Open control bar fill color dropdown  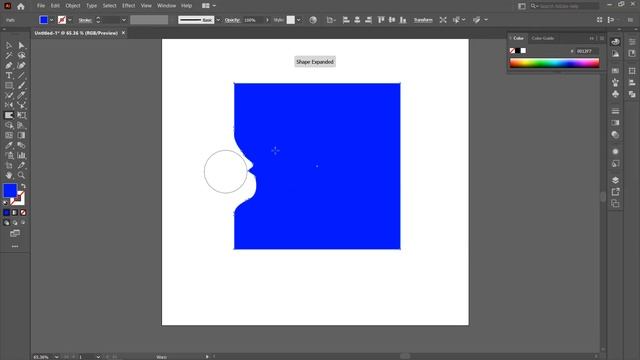pyautogui.click(x=51, y=20)
